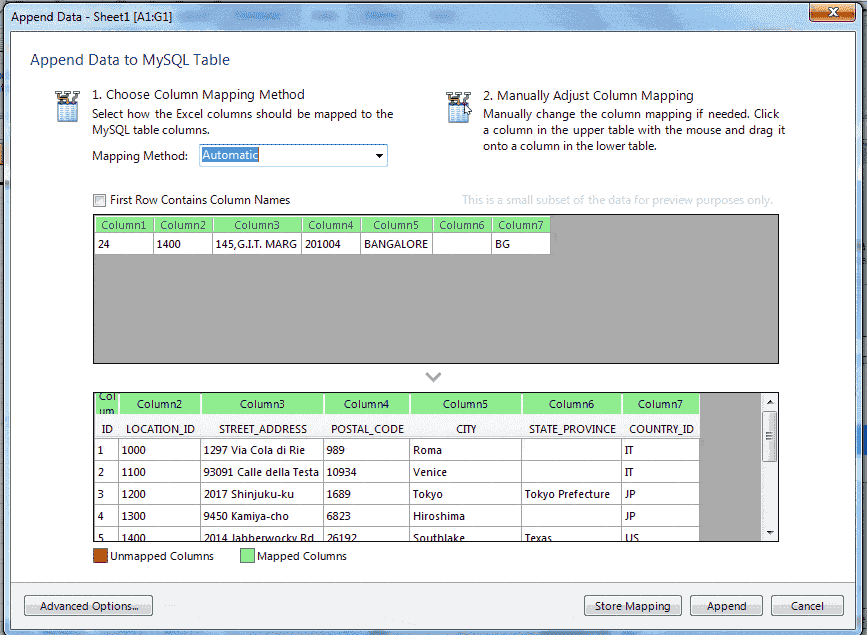Screen dimensions: 867x635
Task: Open the Advanced Options dialog
Action: point(87,605)
